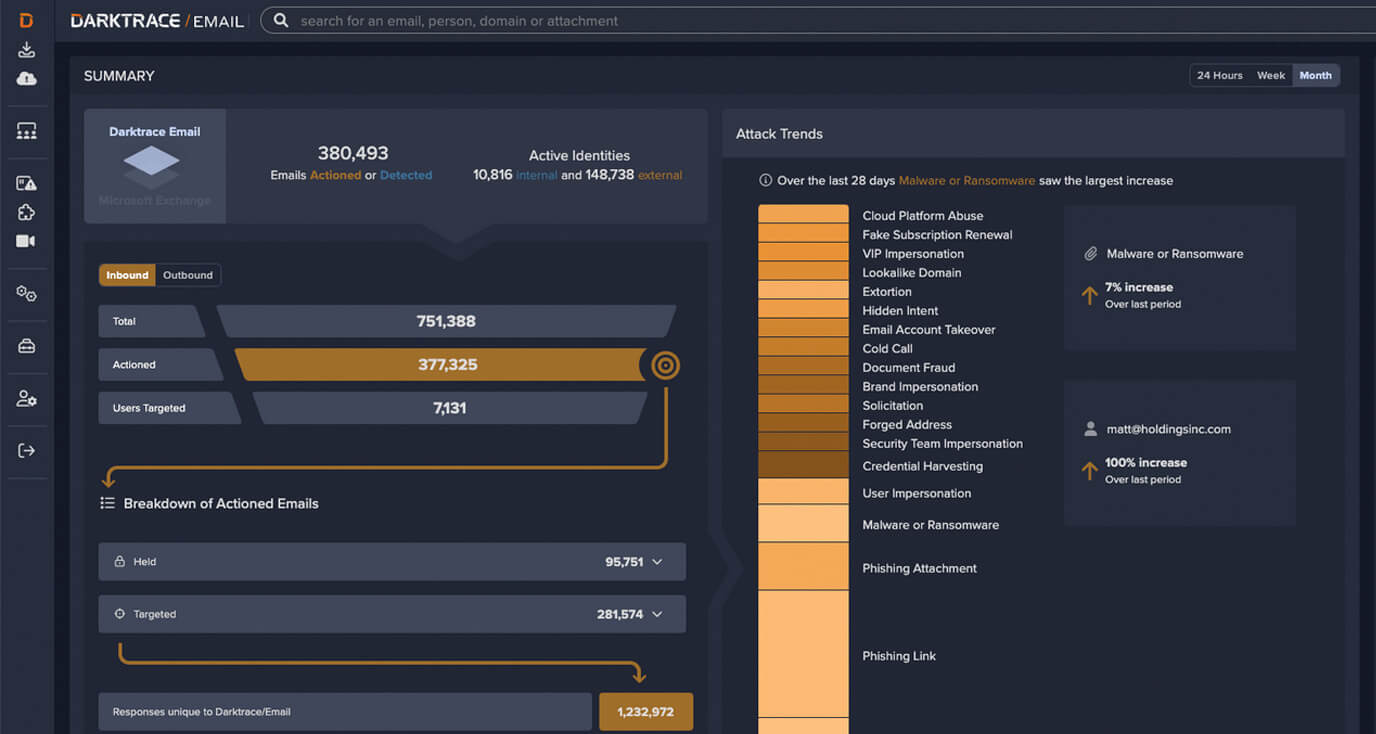
Task: Click the Phishing Link color segment
Action: tap(803, 654)
